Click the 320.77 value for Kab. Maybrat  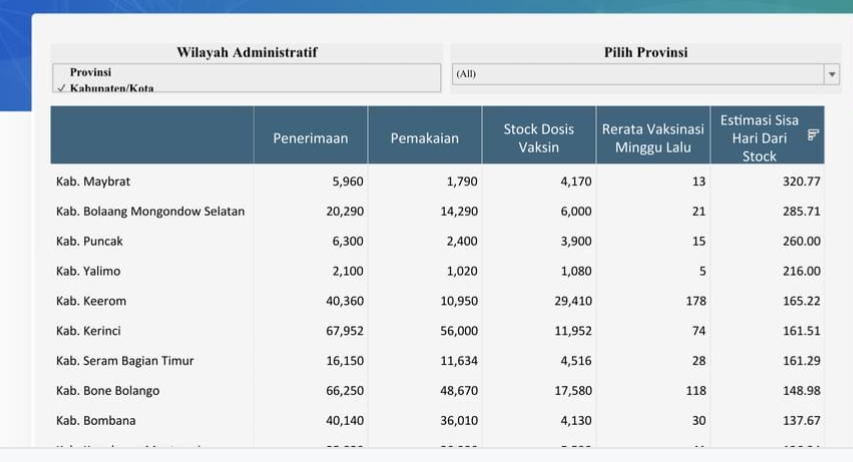coord(801,181)
